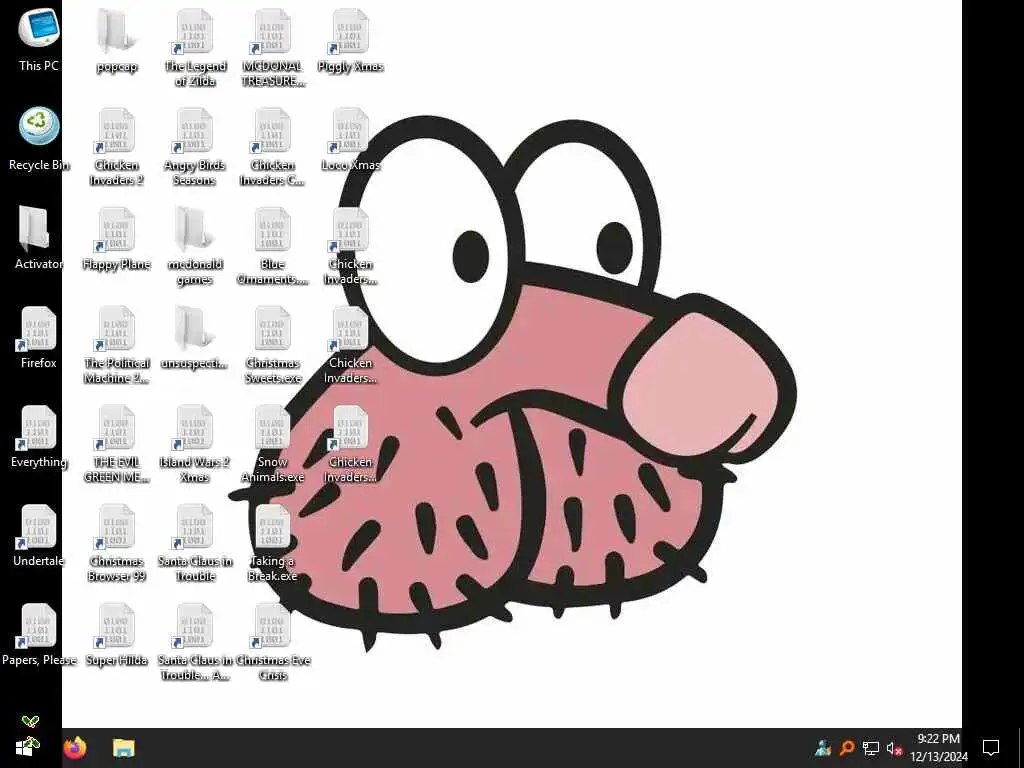
Task: Open the Windows Start menu
Action: (x=27, y=747)
